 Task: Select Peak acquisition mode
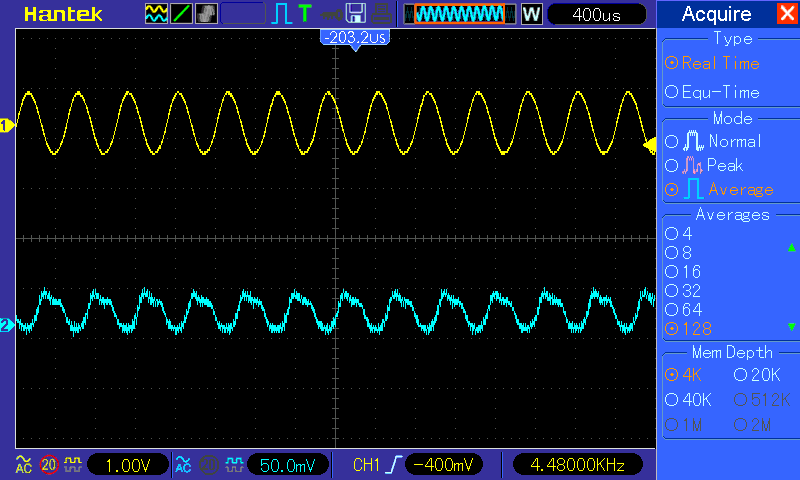[705, 165]
